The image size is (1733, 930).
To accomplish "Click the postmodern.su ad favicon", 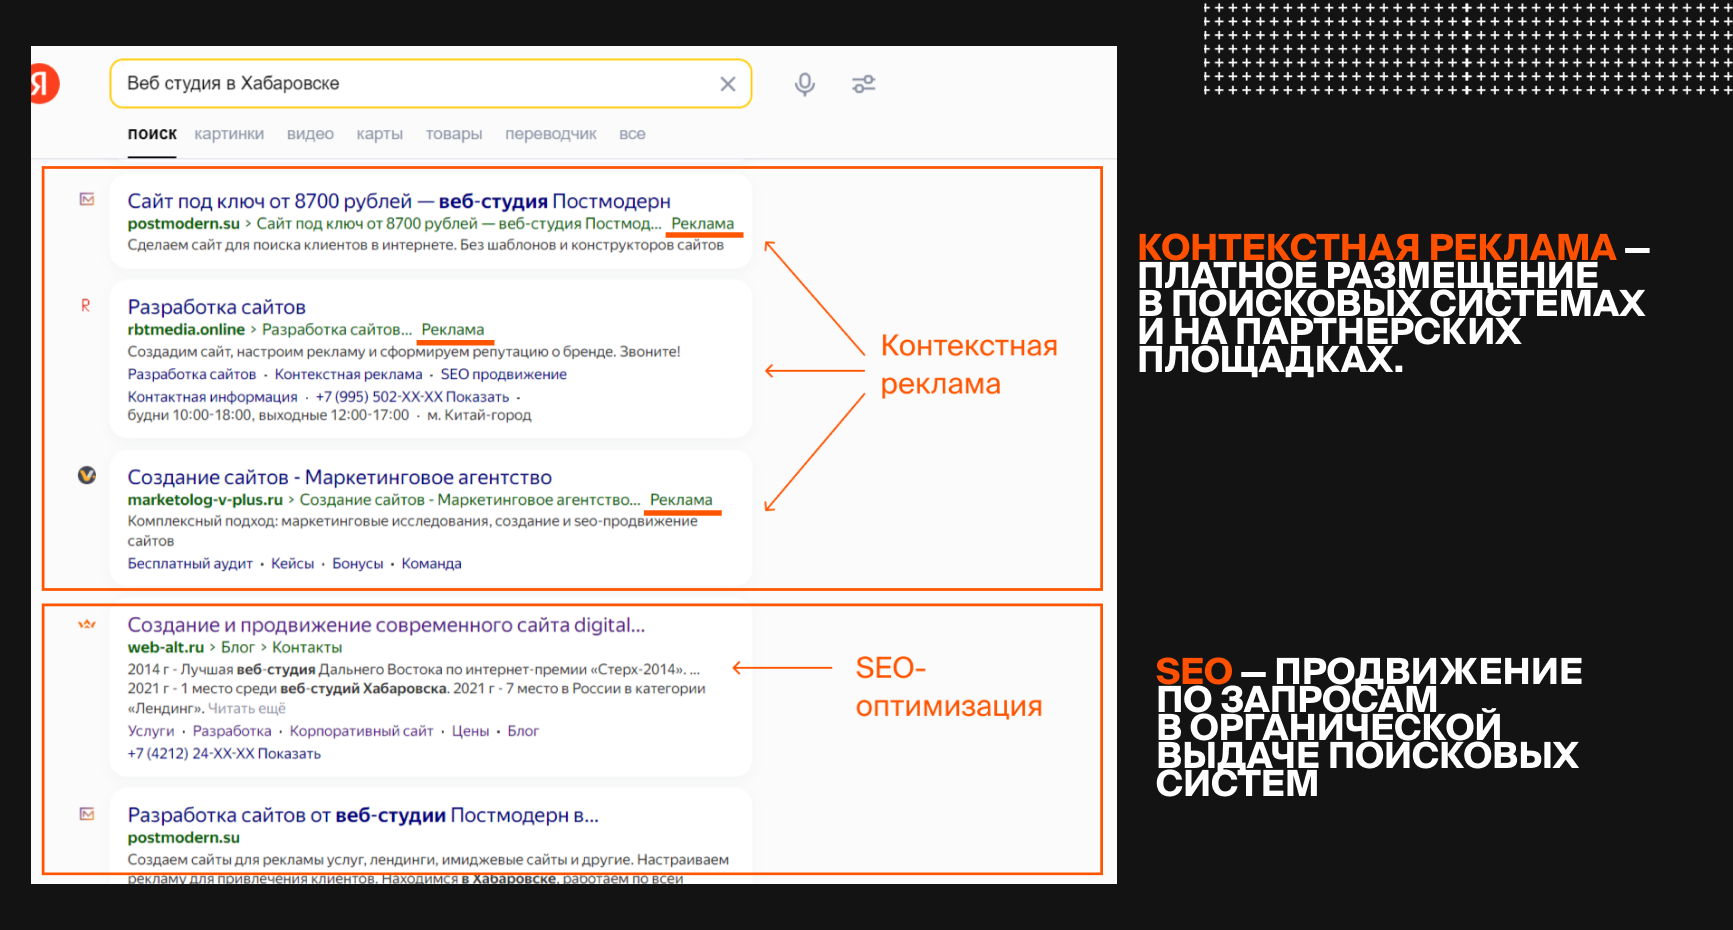I will tap(87, 199).
